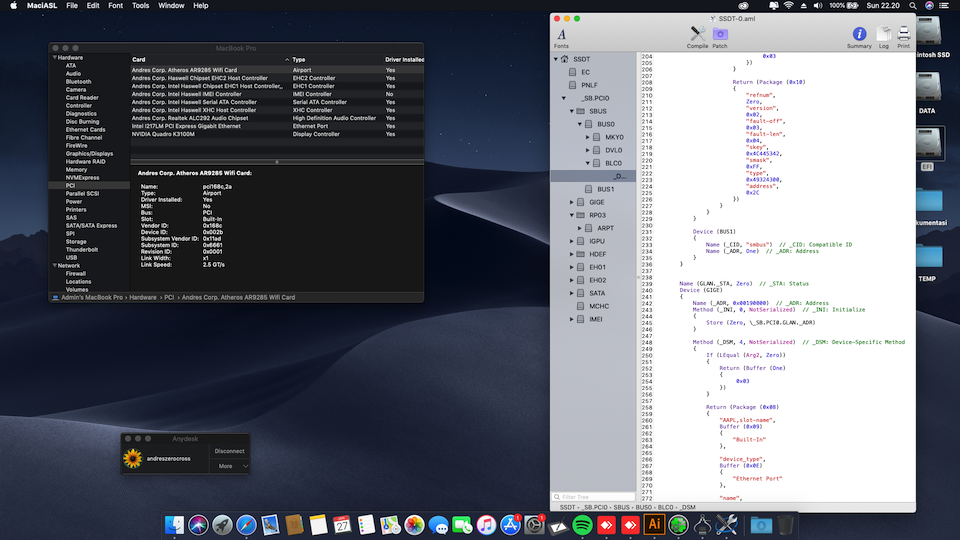This screenshot has width=960, height=540.
Task: Open iTunes from the dock
Action: (486, 525)
